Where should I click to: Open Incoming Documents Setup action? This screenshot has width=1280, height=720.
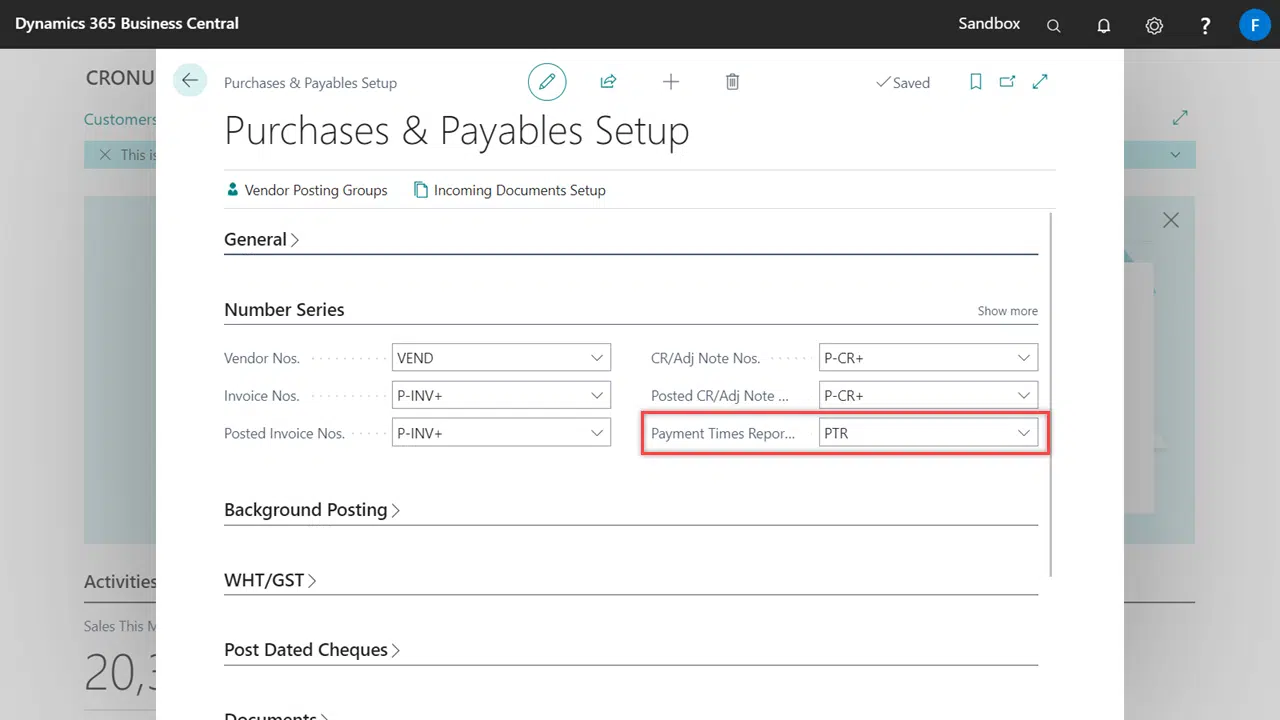tap(510, 190)
